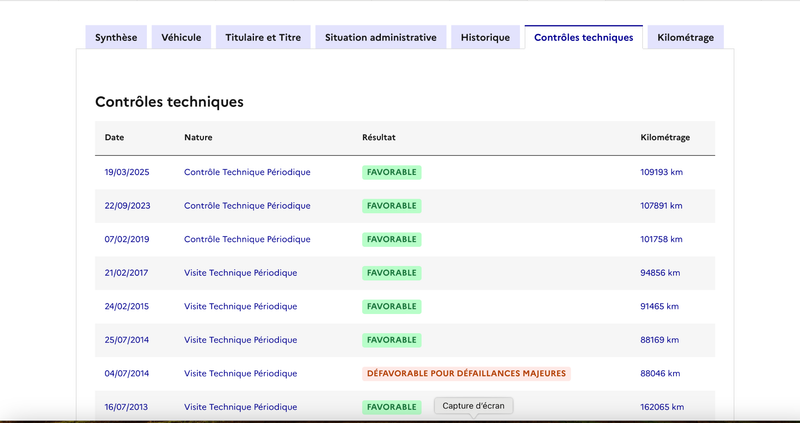Click the Contrôle Technique Périodique entry for 07/02/2019
Image resolution: width=800 pixels, height=423 pixels.
tap(247, 239)
